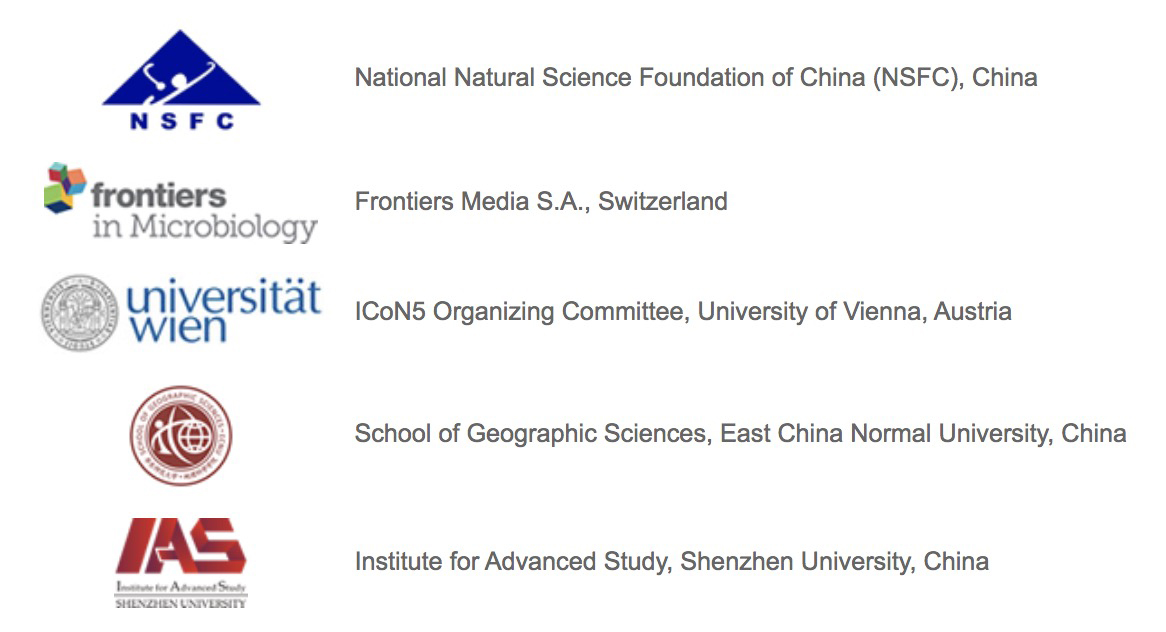The image size is (1166, 632).
Task: Click "University of Vienna, Austria" in the text
Action: 854,312
